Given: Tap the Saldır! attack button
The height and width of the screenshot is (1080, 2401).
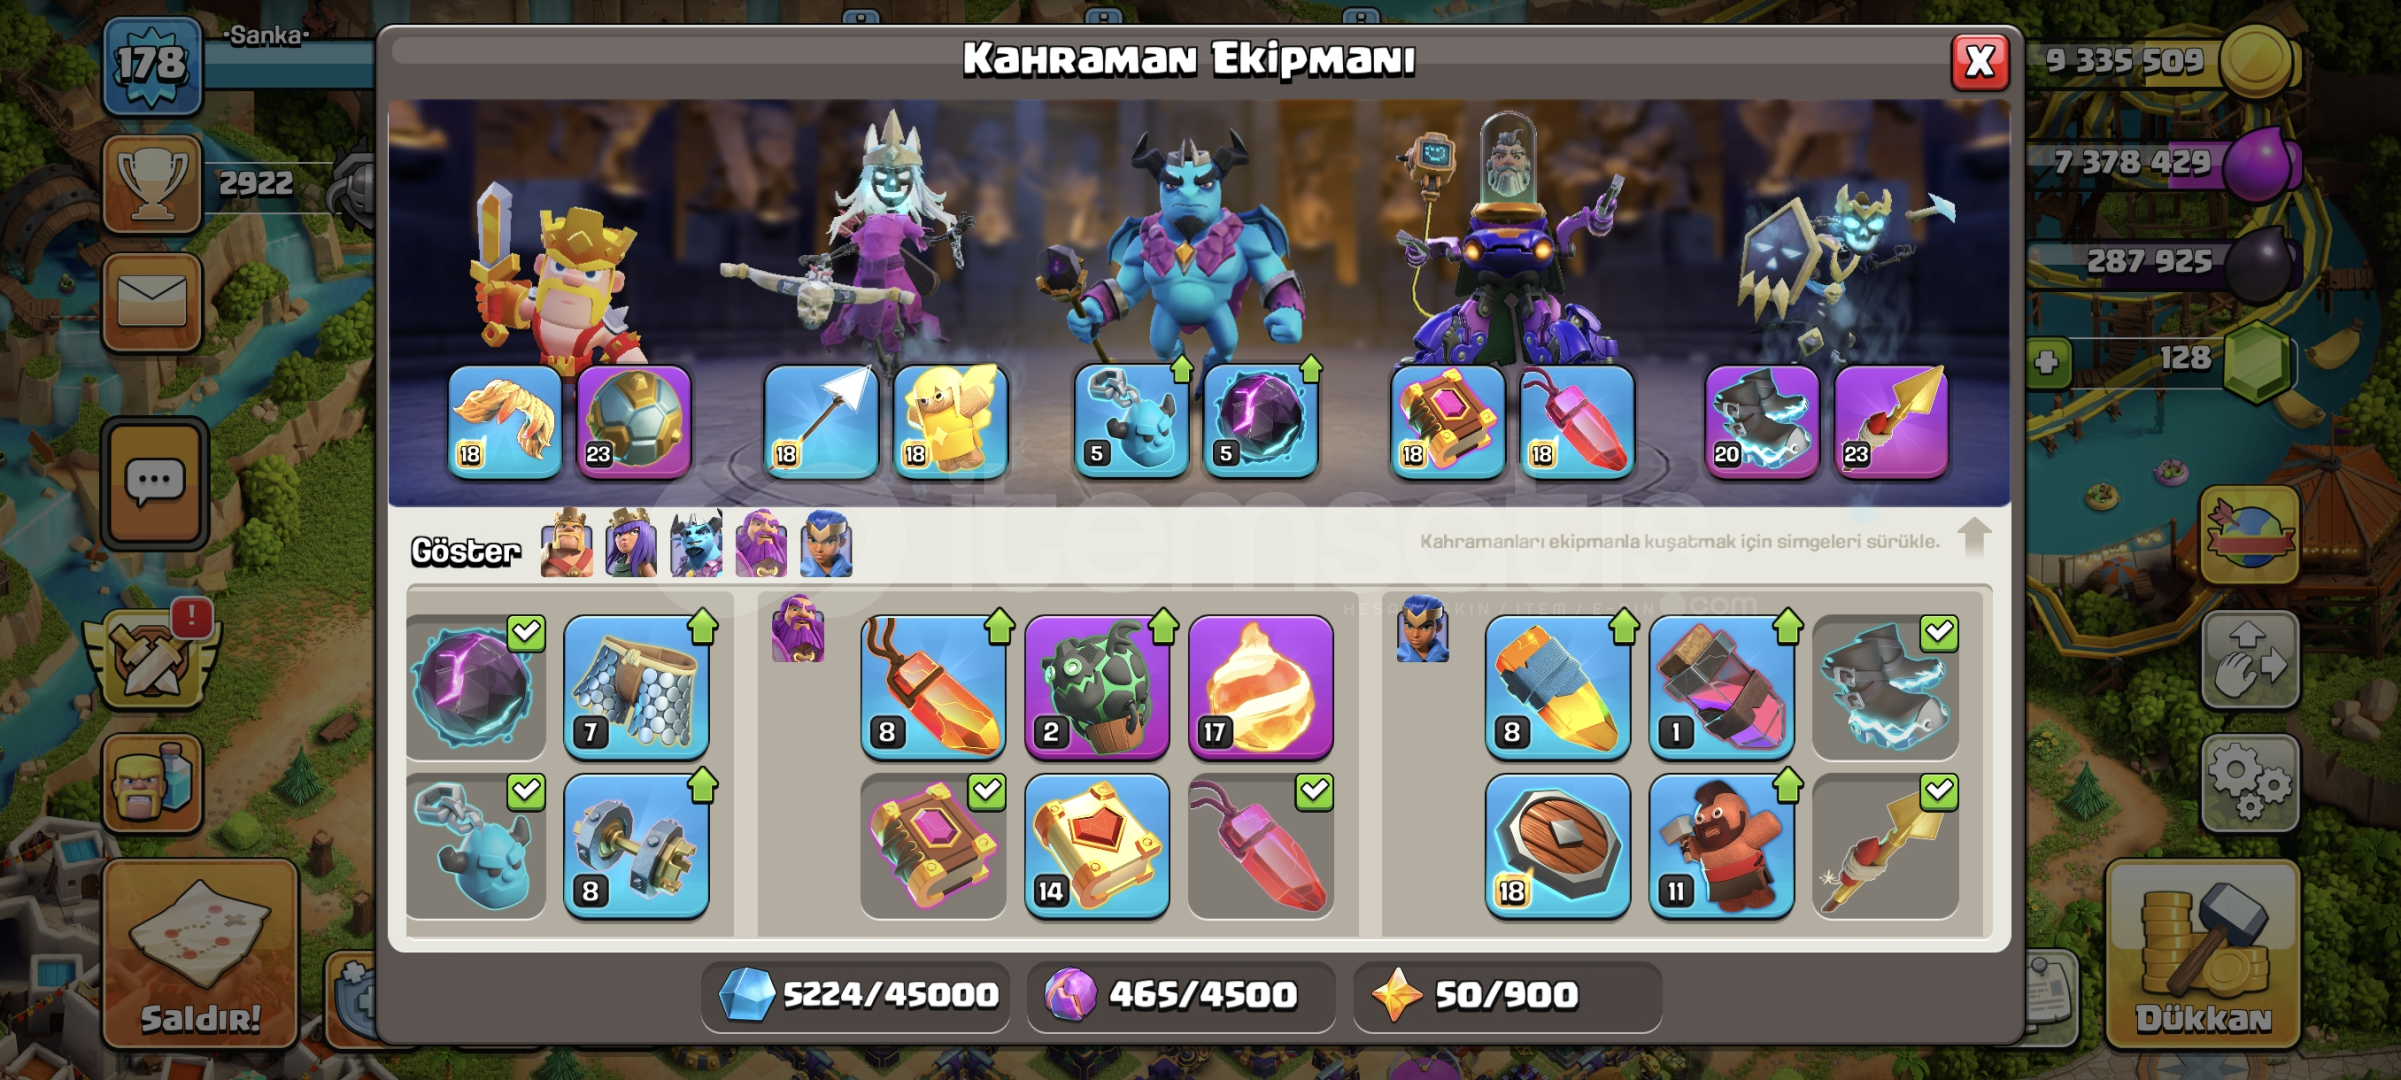Looking at the screenshot, I should [200, 953].
